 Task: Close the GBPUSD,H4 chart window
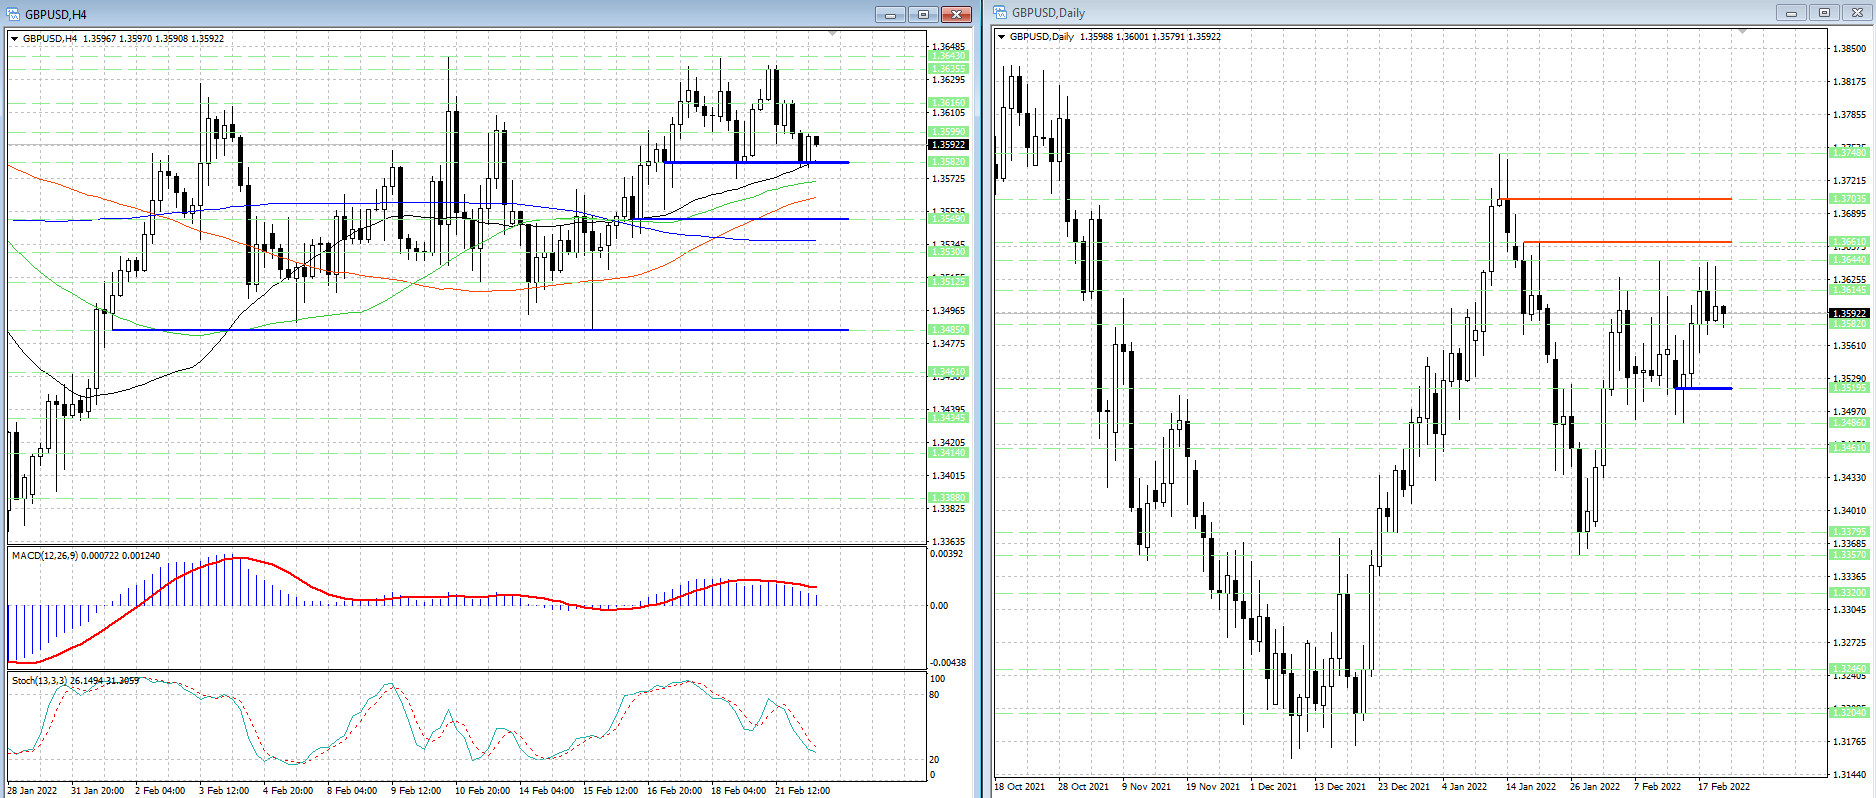click(x=956, y=14)
